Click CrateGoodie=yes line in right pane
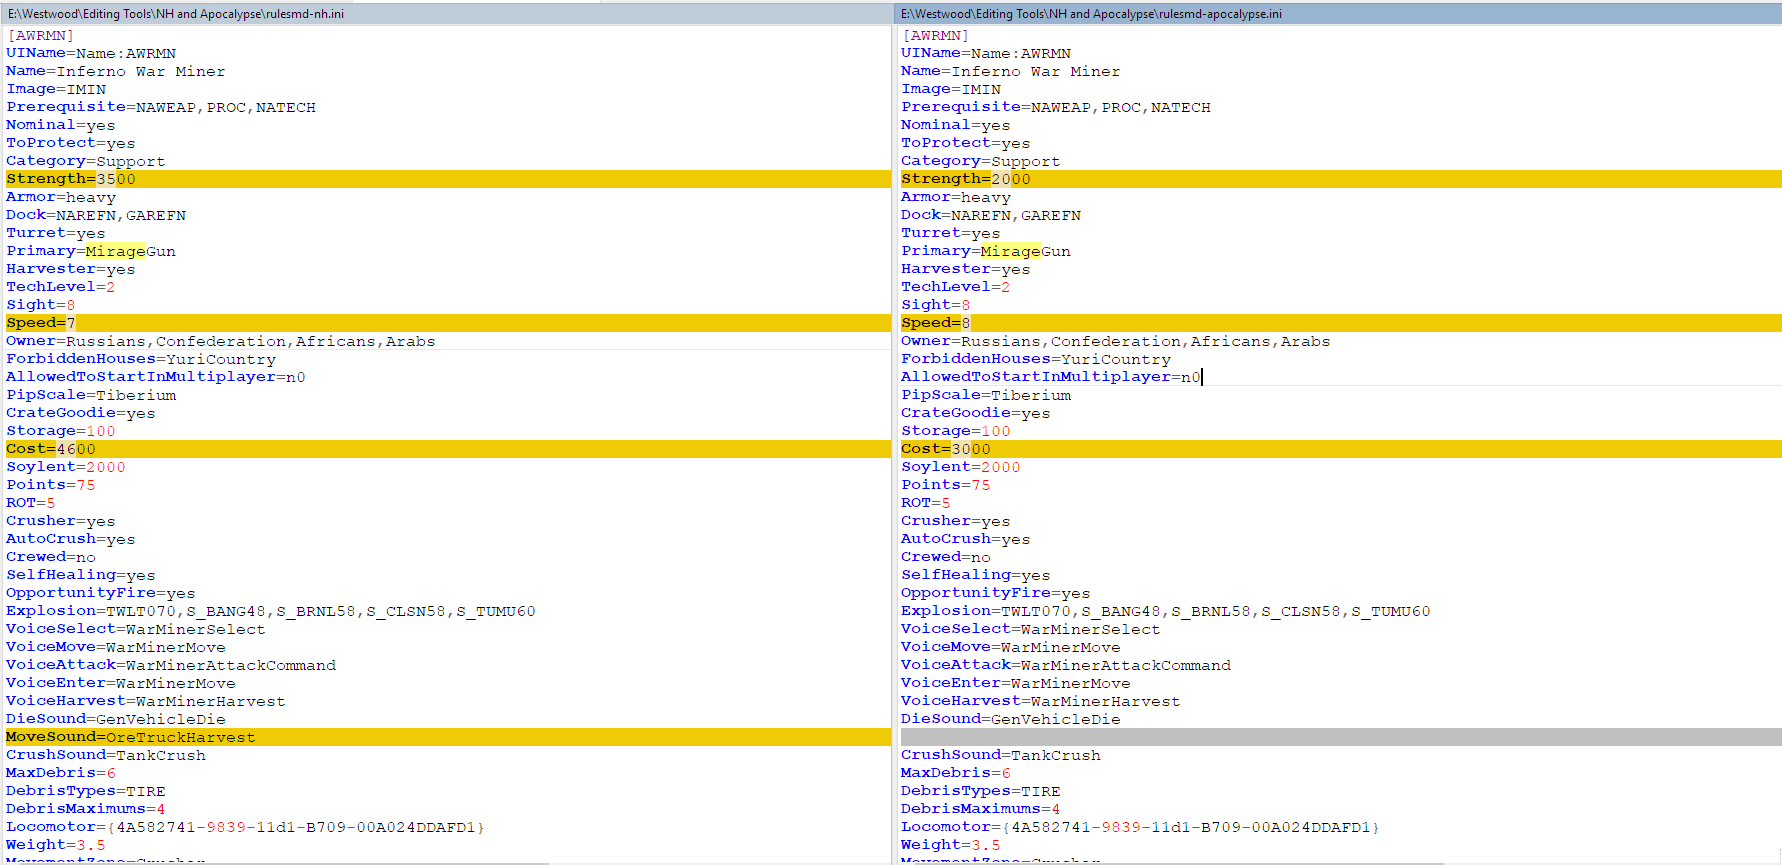The width and height of the screenshot is (1782, 865). [976, 413]
